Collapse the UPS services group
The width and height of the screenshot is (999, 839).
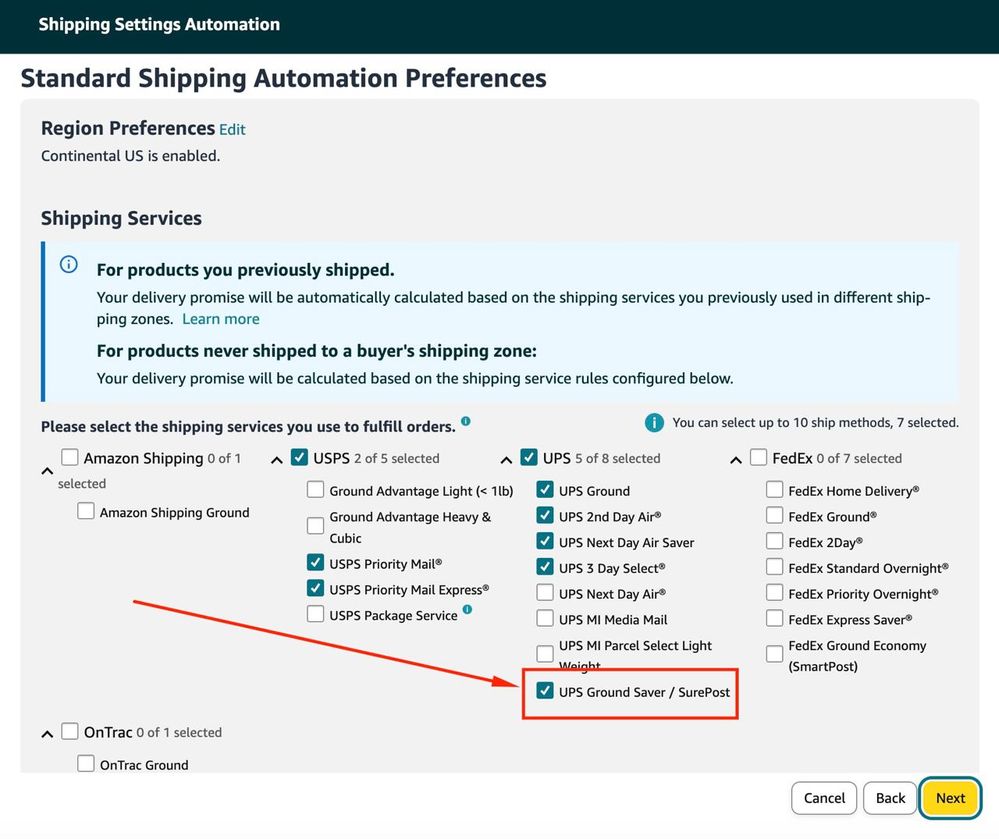506,460
